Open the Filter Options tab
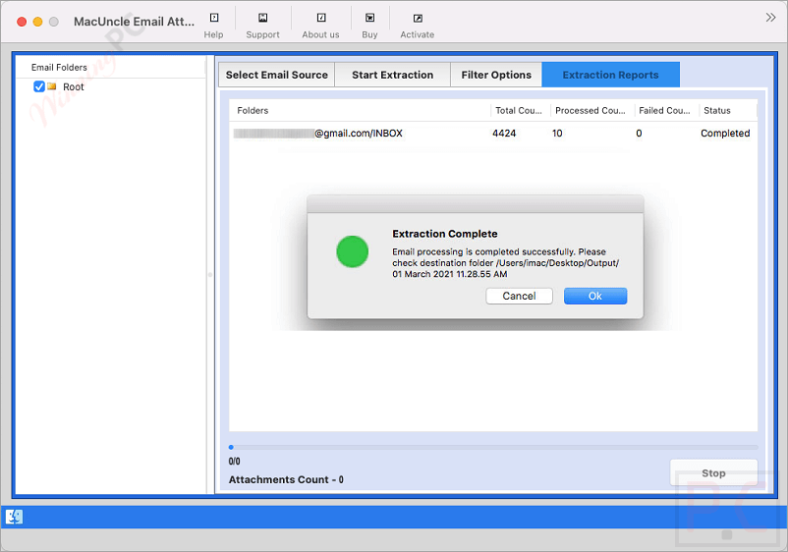Screen dimensions: 788x552 (496, 75)
